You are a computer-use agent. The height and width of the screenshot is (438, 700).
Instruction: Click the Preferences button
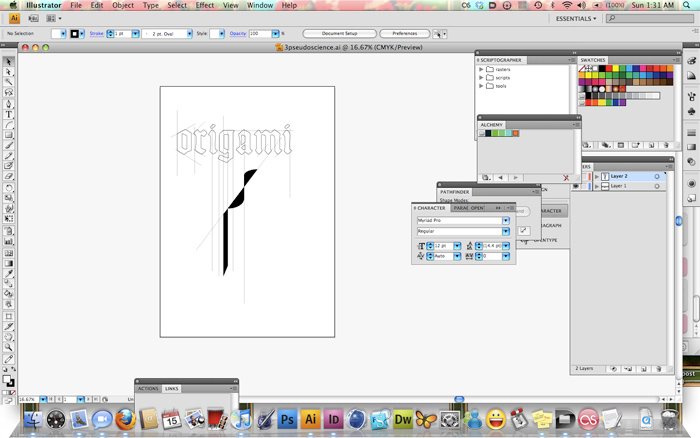[405, 34]
